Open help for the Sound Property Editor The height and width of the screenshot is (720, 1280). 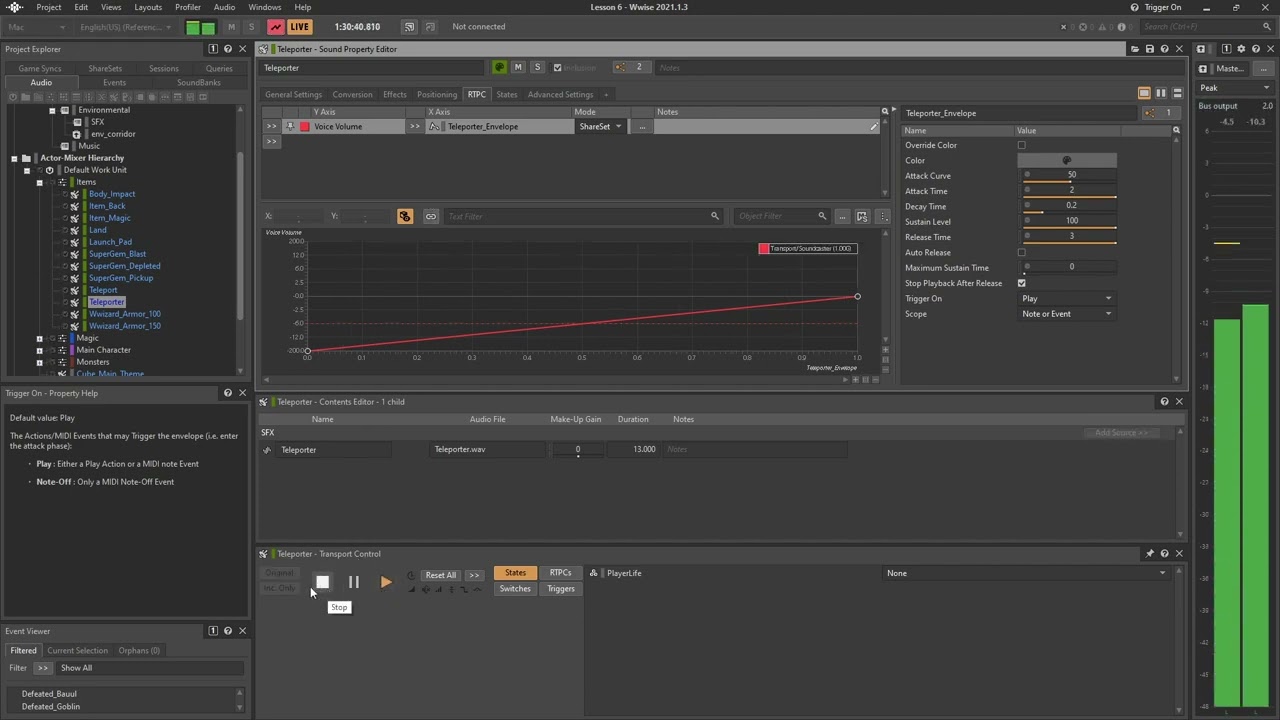pyautogui.click(x=1164, y=49)
